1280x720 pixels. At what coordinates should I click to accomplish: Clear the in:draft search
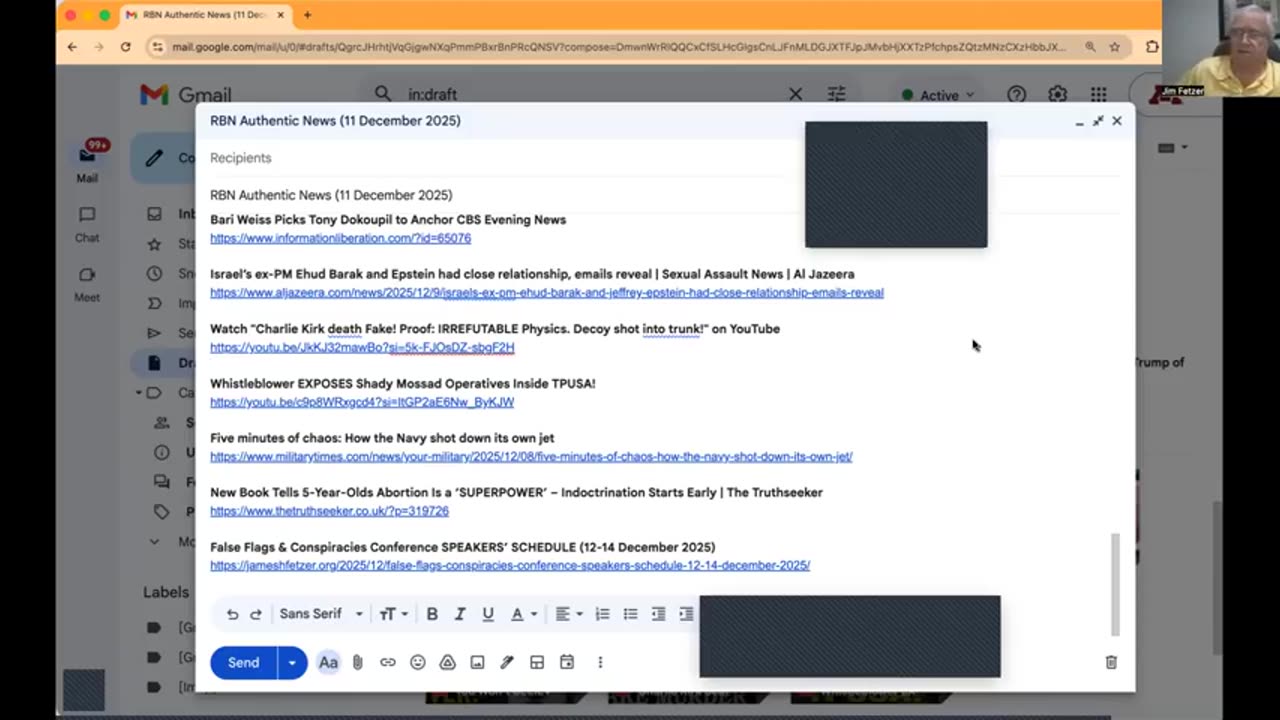point(795,94)
